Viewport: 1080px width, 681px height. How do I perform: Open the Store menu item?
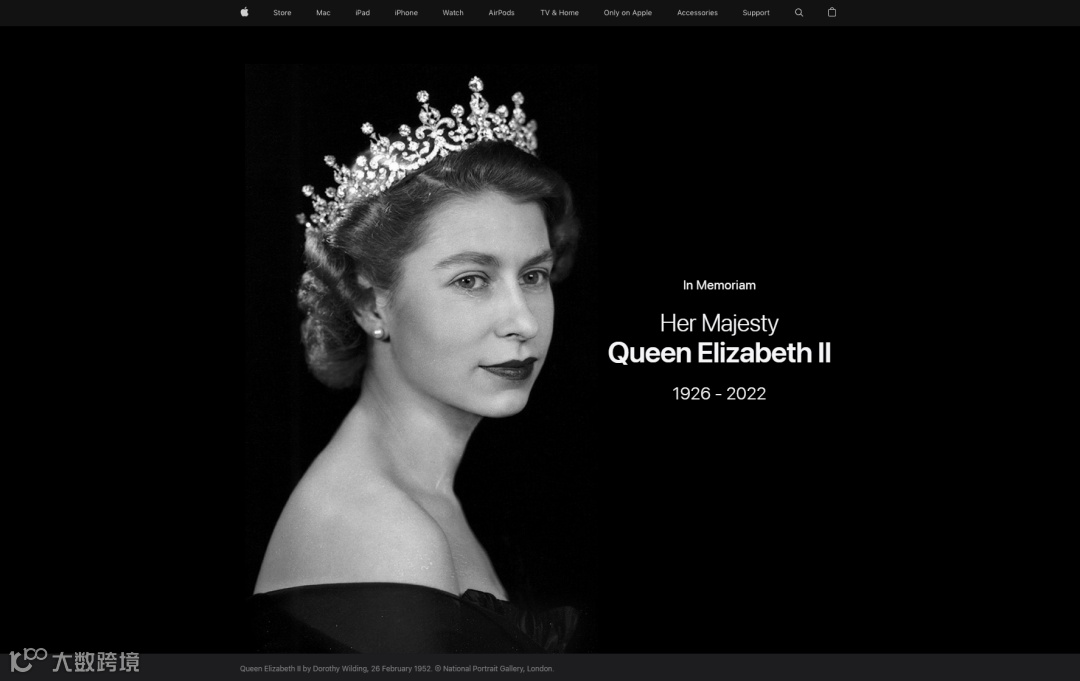282,12
